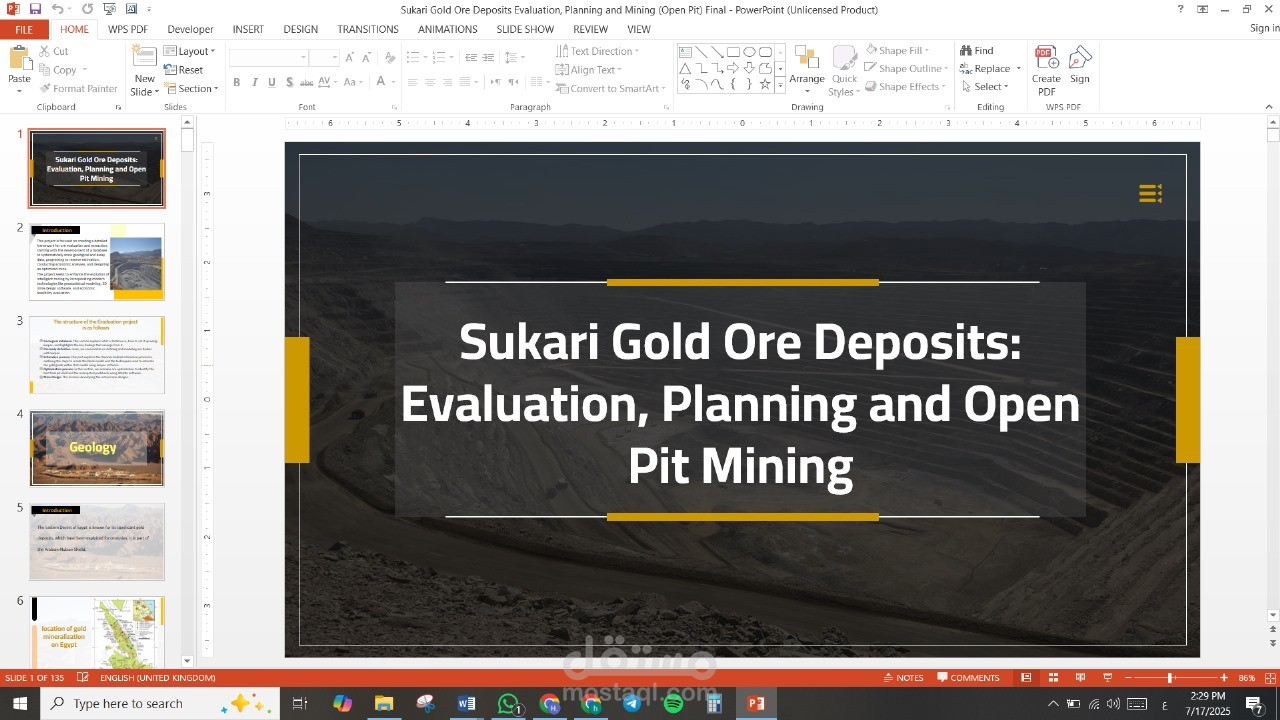Click the bullets list icon
Viewport: 1280px width, 720px height.
412,57
